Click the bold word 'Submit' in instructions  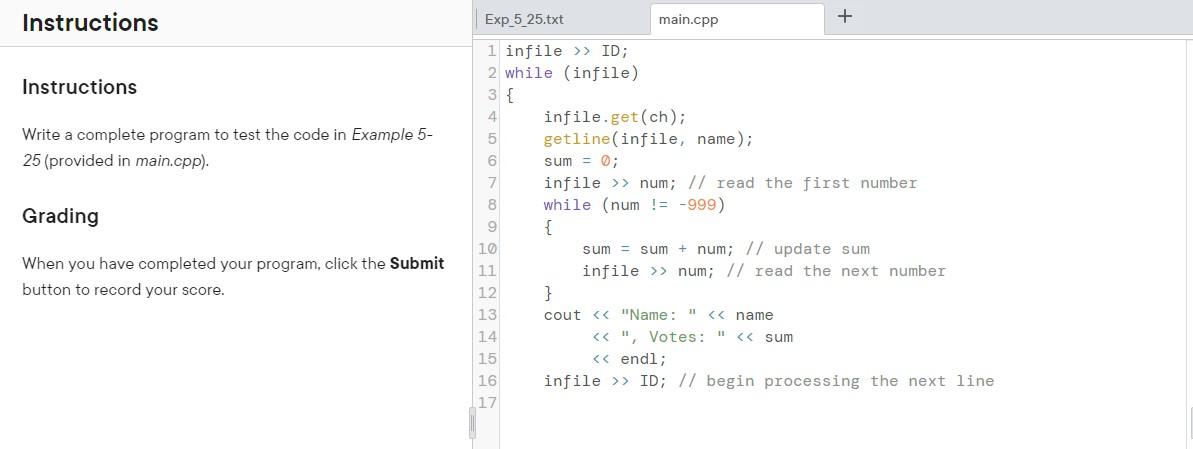[416, 264]
